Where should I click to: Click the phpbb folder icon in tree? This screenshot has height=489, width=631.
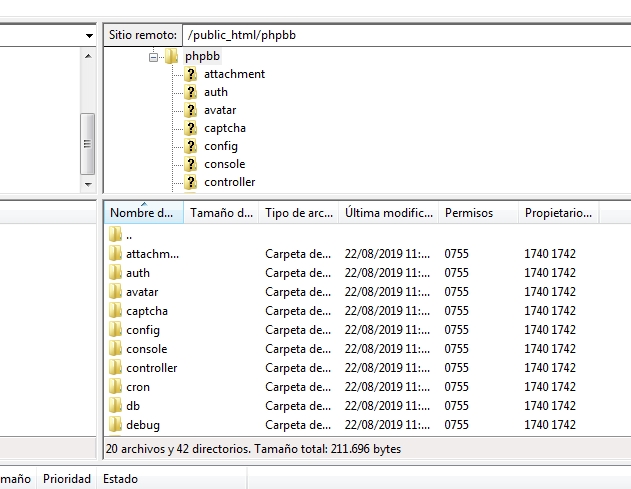coord(171,56)
